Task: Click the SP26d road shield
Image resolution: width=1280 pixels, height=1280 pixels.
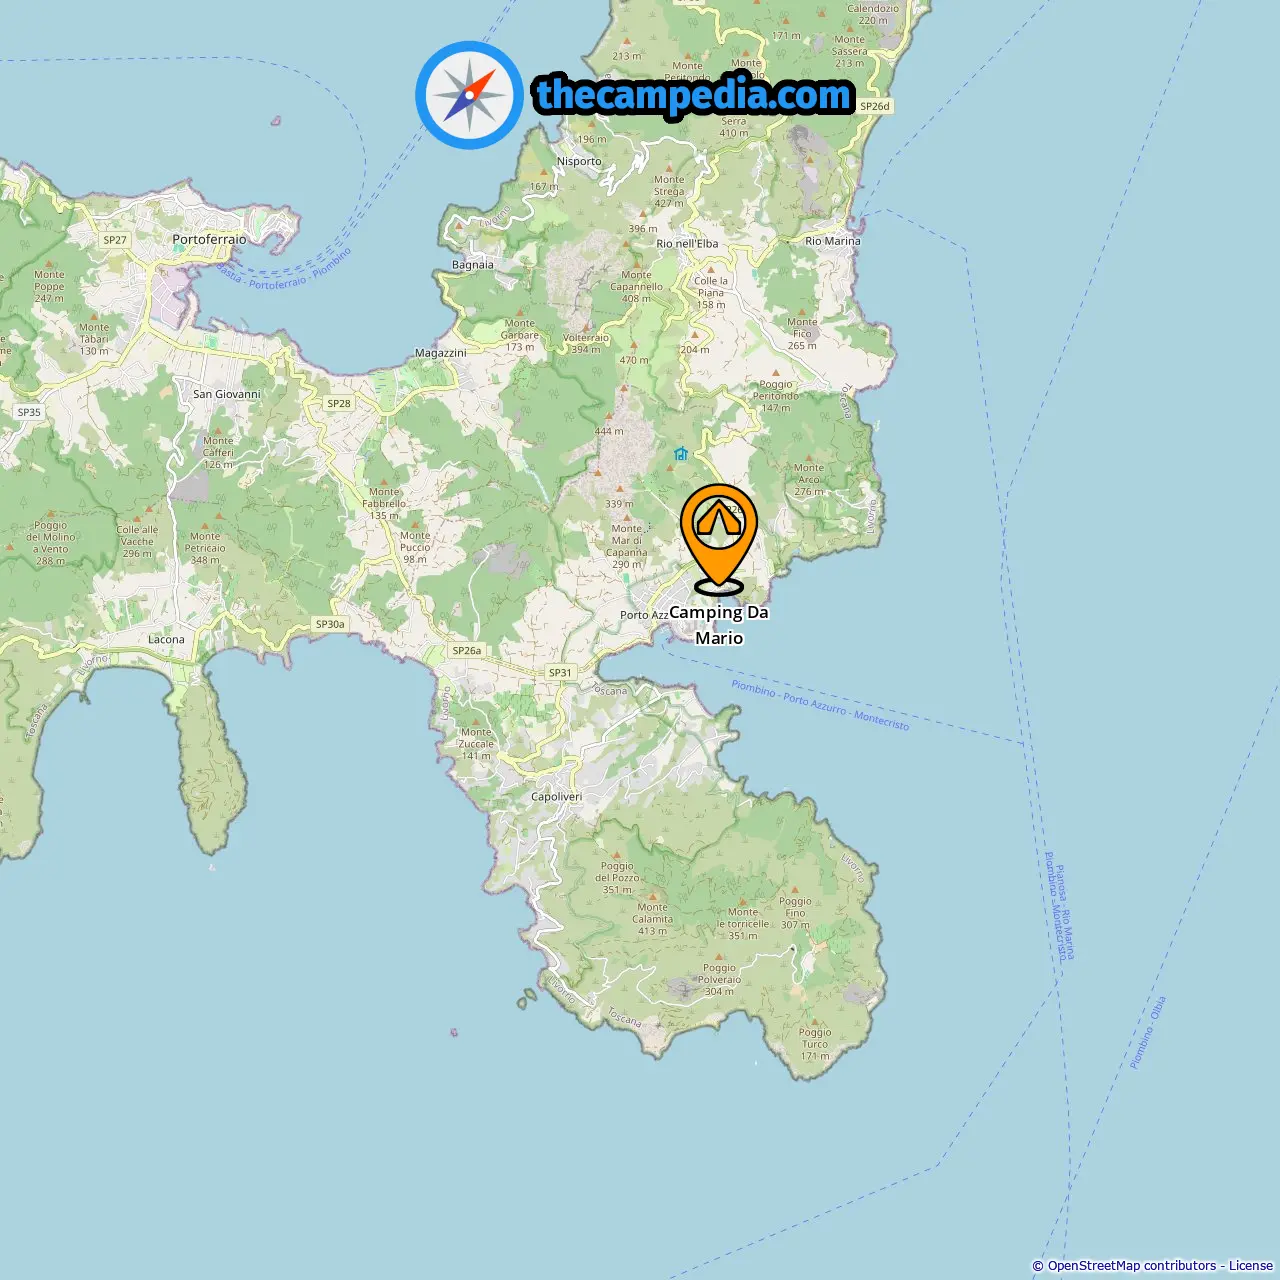Action: [x=875, y=106]
